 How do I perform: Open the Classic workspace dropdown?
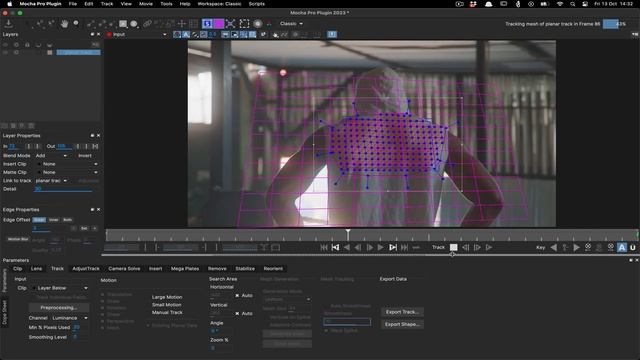291,24
